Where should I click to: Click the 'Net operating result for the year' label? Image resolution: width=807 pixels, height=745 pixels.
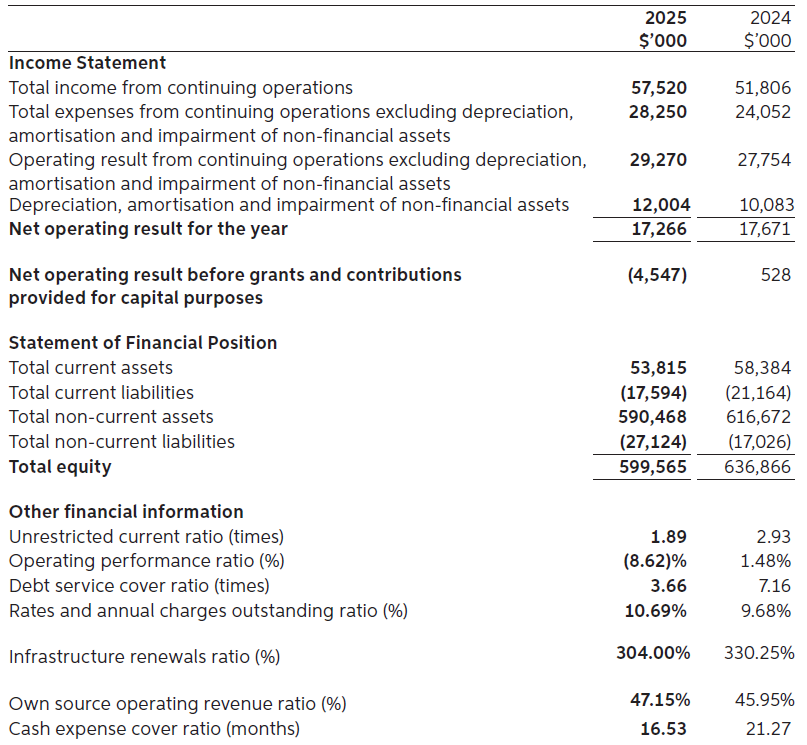pyautogui.click(x=148, y=229)
